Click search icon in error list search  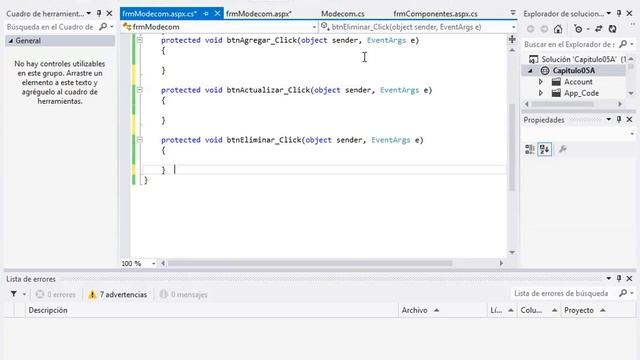623,293
